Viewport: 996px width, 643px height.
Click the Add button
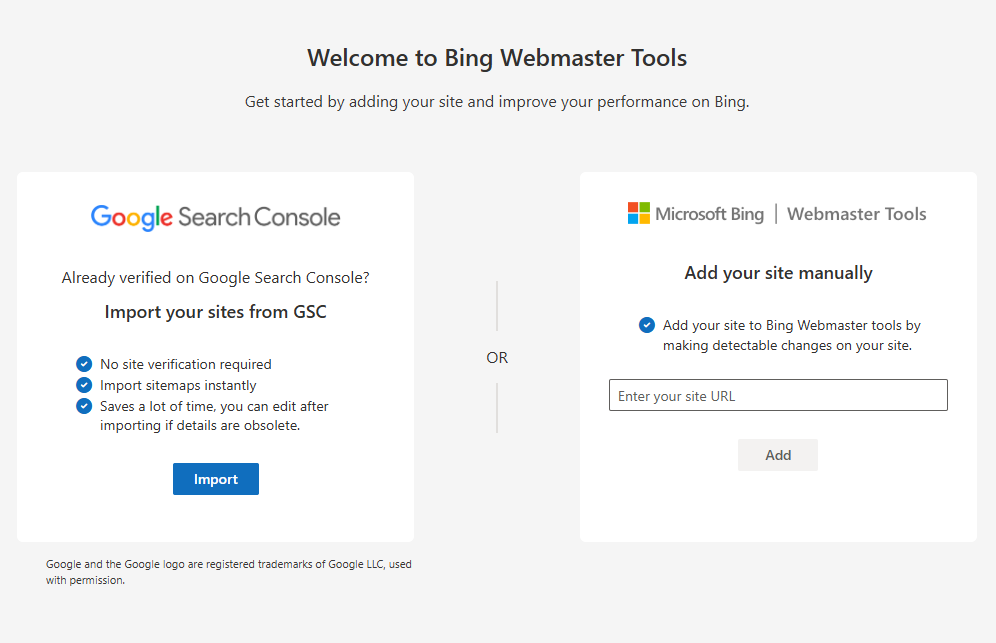click(777, 454)
